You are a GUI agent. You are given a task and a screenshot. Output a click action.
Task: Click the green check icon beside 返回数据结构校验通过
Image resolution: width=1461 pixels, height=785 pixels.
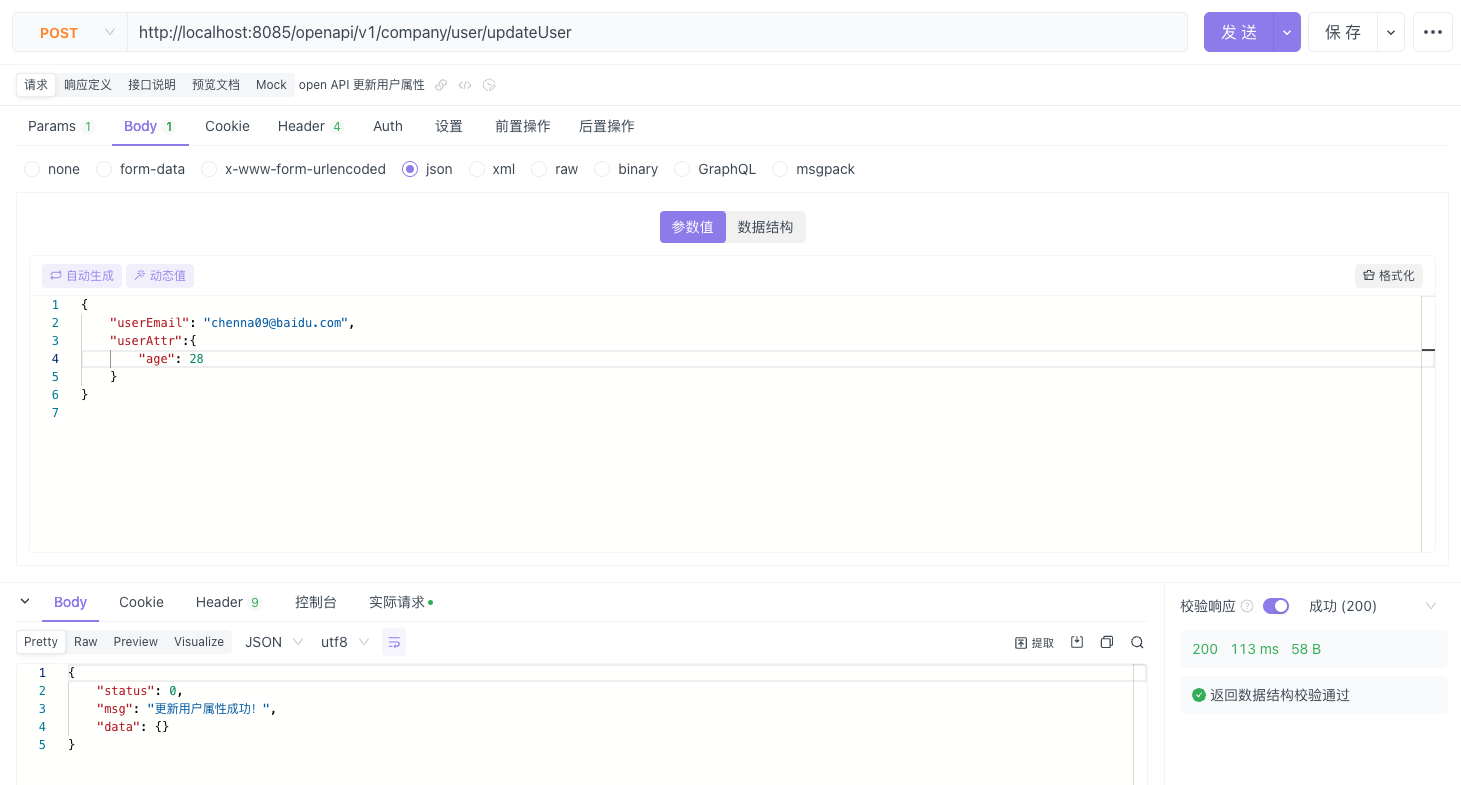[1199, 695]
